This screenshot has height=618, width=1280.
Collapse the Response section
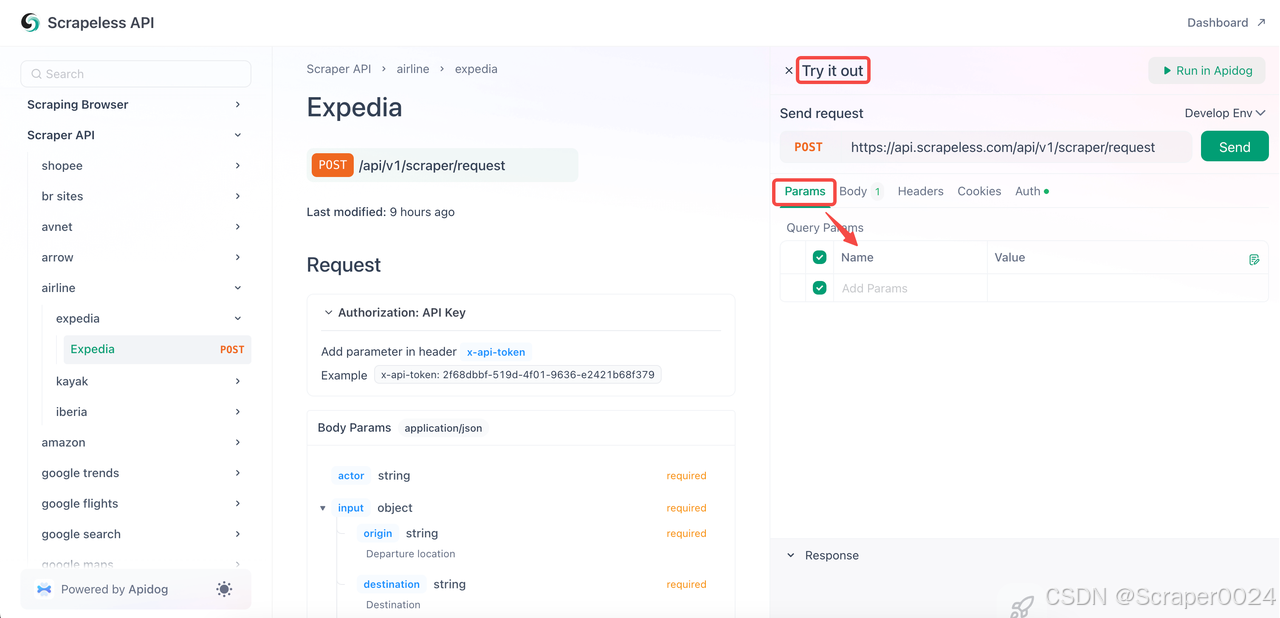pos(791,555)
